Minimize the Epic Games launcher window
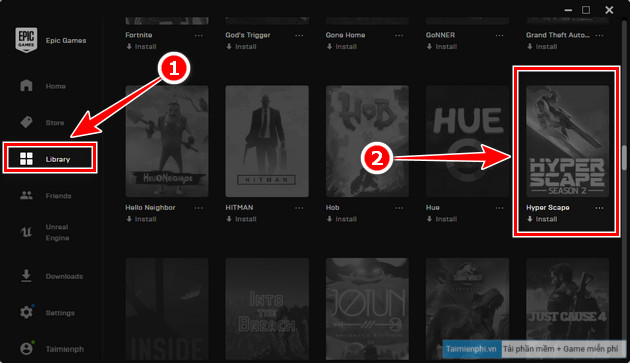630x363 pixels. tap(568, 10)
